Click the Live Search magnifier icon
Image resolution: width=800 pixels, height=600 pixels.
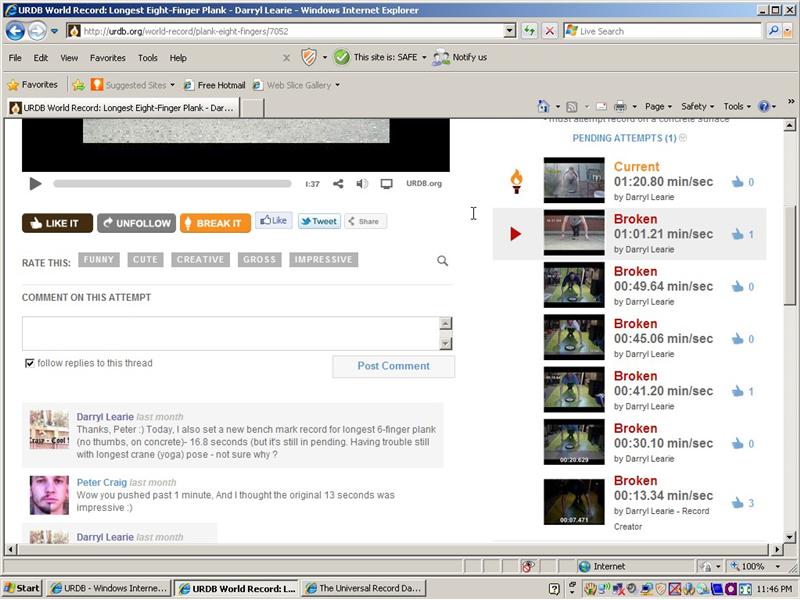click(x=773, y=31)
